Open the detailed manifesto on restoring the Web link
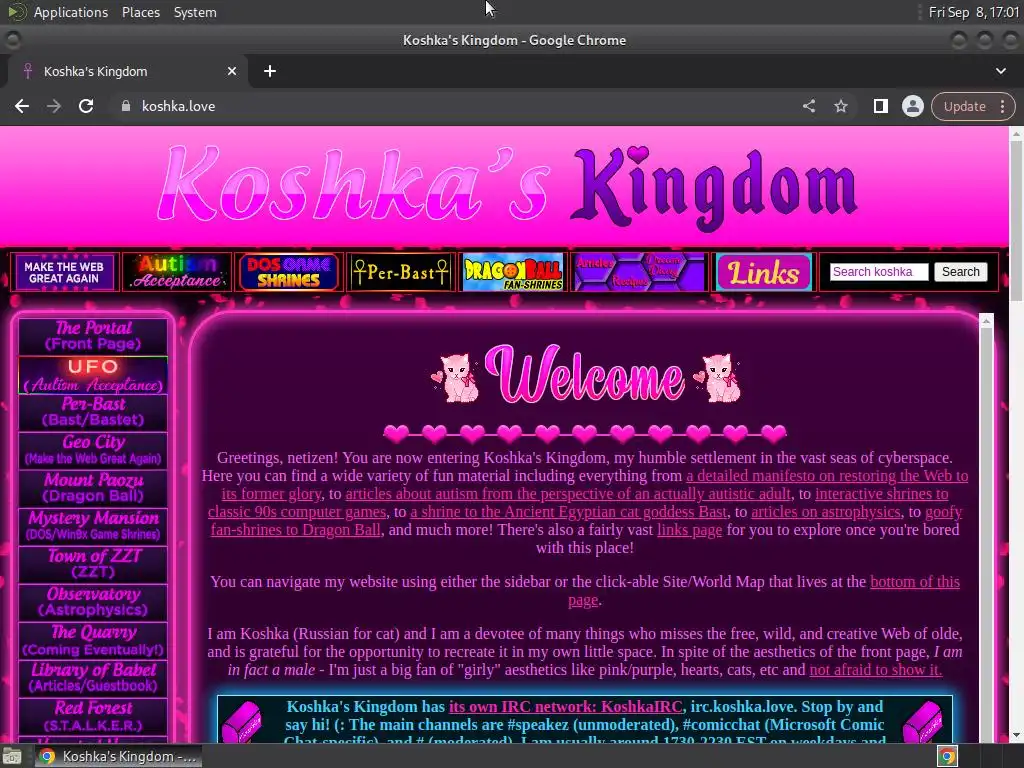 [827, 476]
